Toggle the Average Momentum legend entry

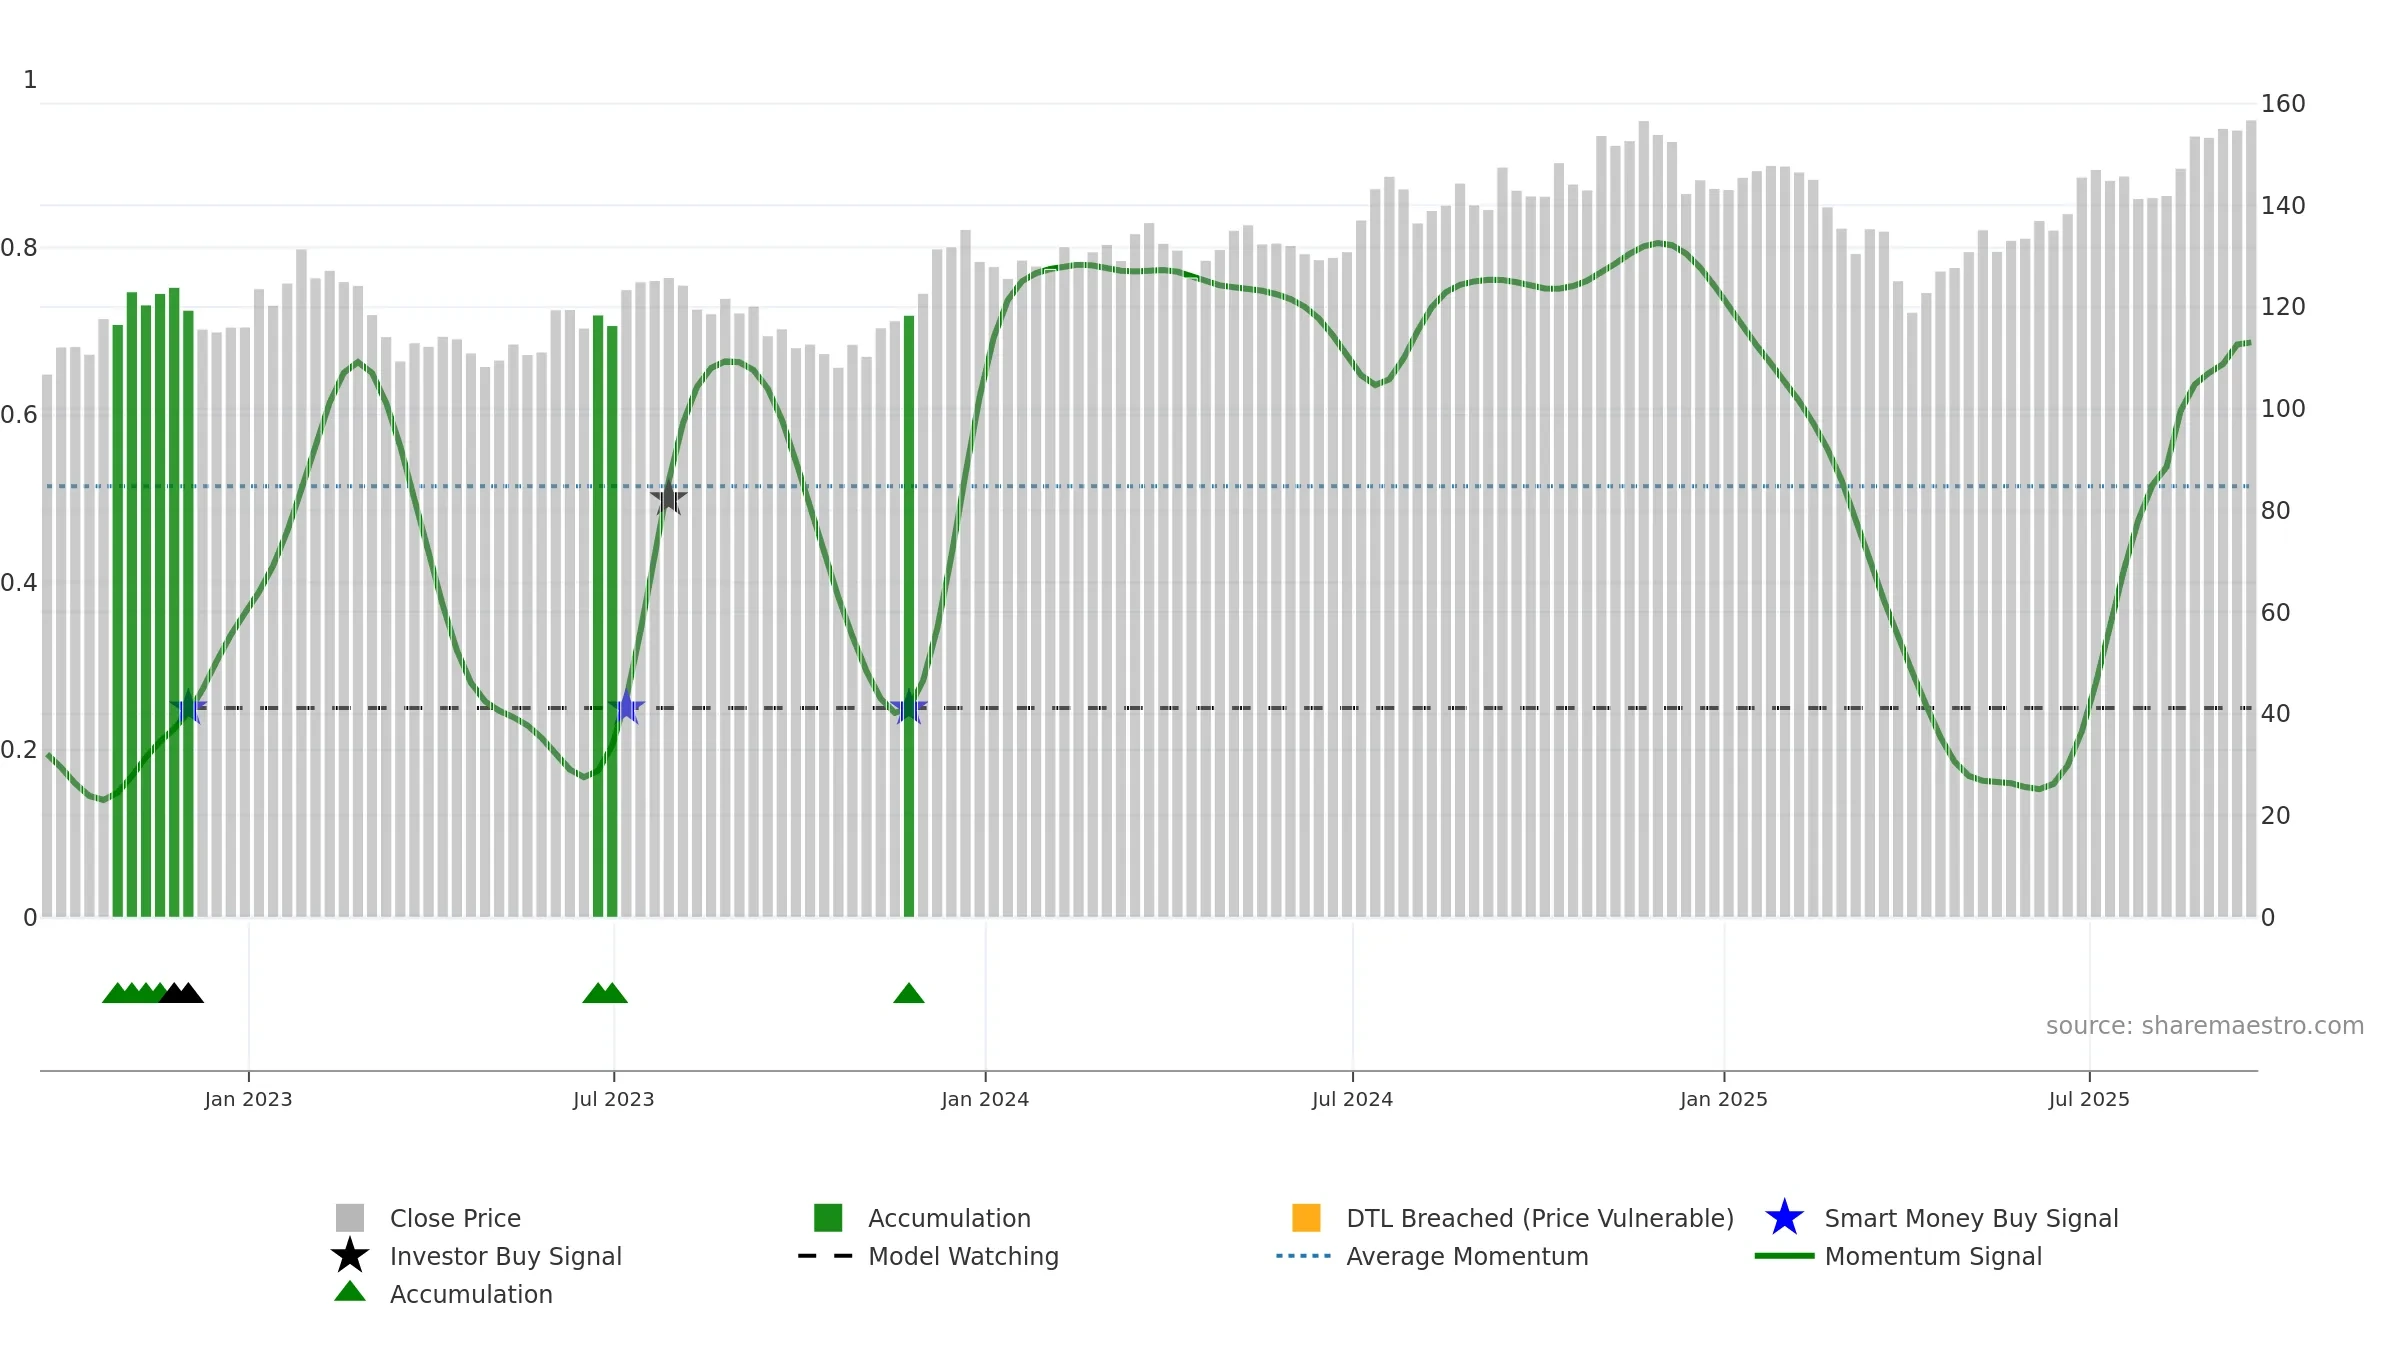click(x=1432, y=1256)
